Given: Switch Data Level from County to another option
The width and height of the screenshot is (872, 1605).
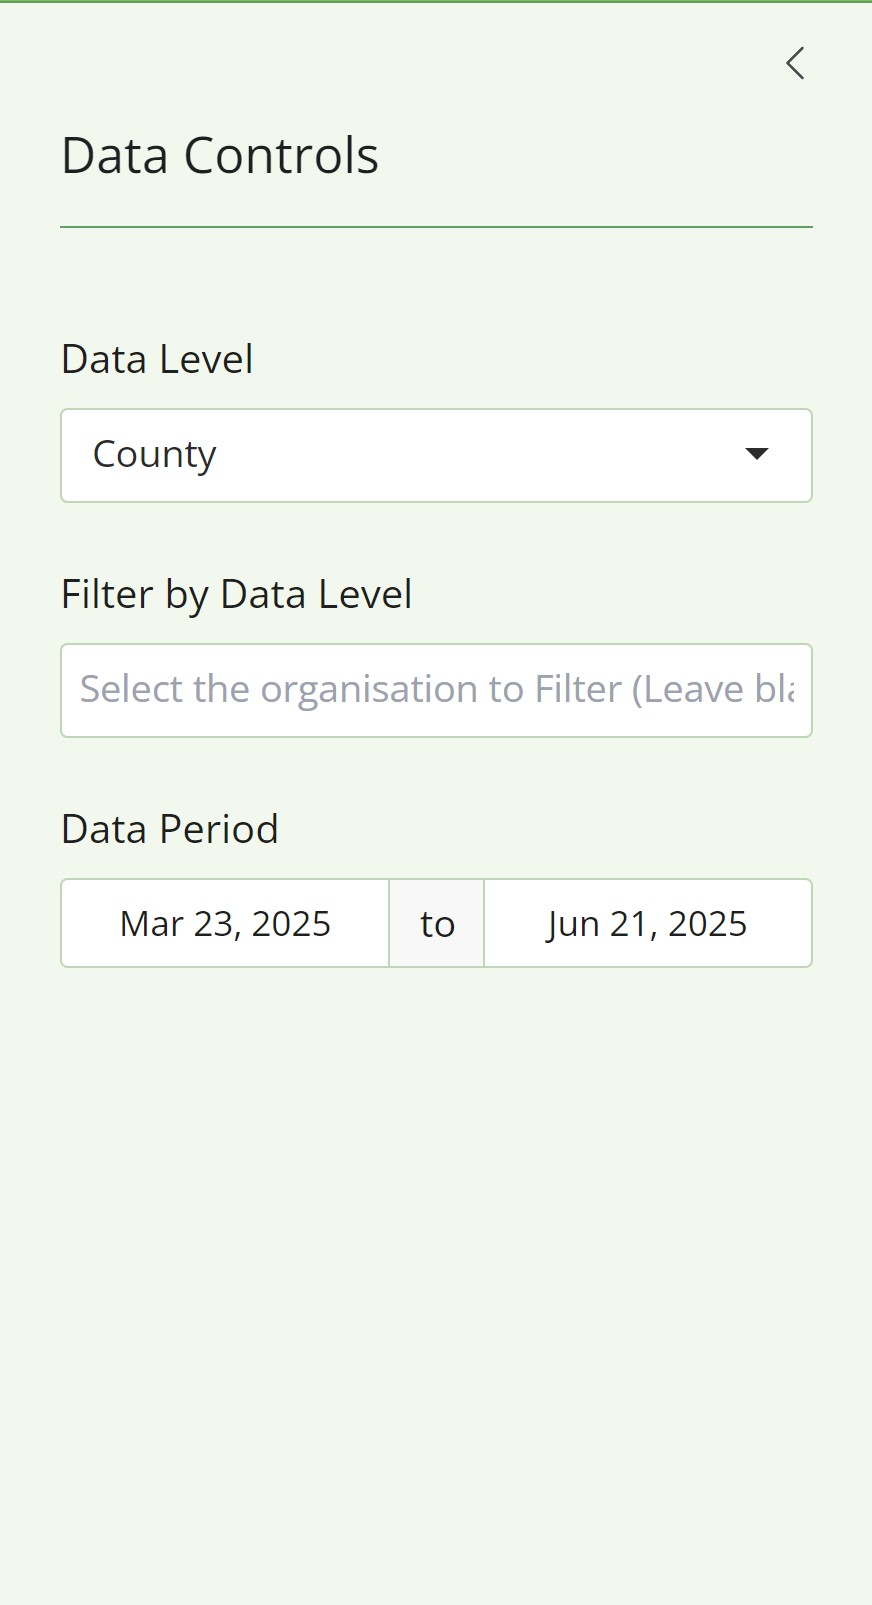Looking at the screenshot, I should [x=436, y=454].
